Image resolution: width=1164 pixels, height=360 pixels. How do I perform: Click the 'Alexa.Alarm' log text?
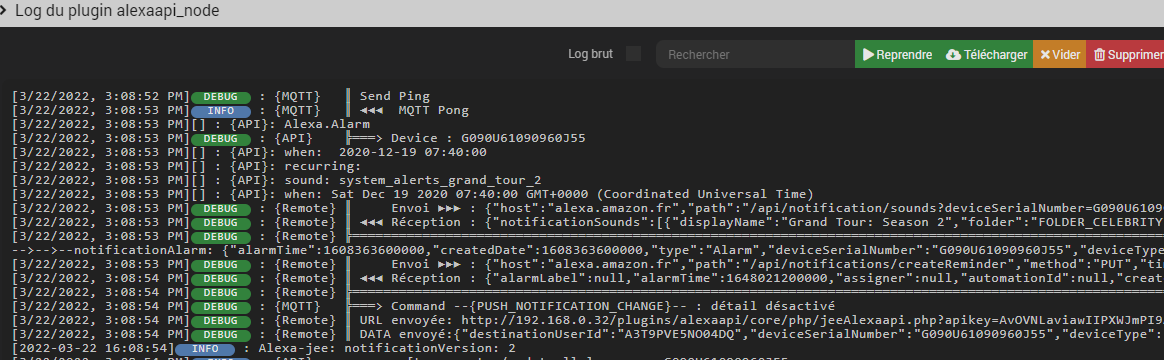coord(327,124)
